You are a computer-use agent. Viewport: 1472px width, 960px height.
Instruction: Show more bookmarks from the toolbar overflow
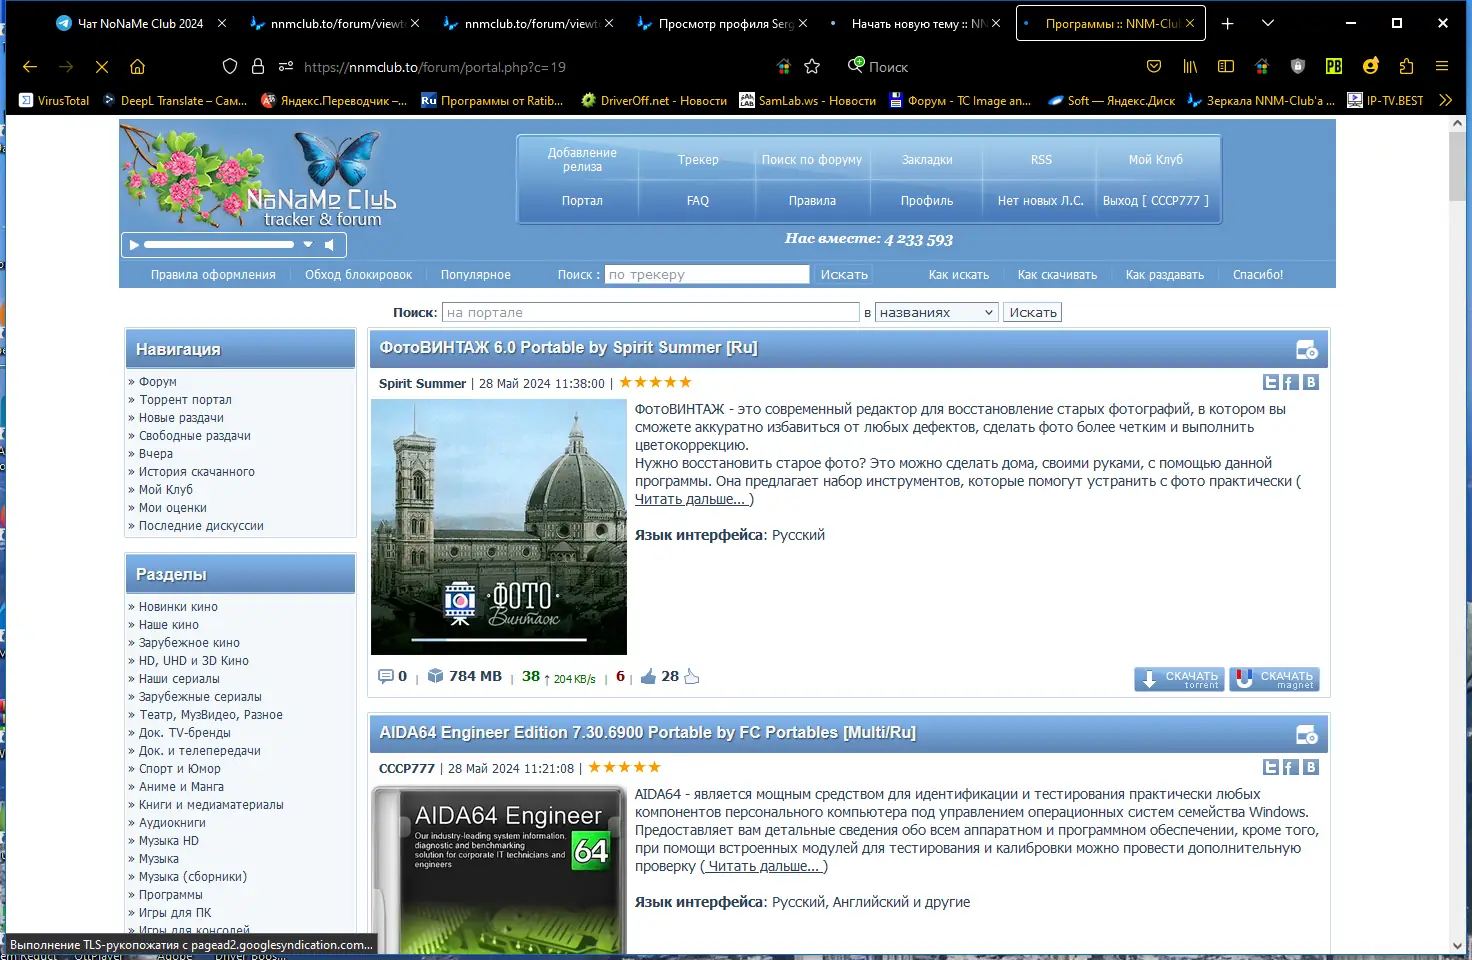(1445, 100)
